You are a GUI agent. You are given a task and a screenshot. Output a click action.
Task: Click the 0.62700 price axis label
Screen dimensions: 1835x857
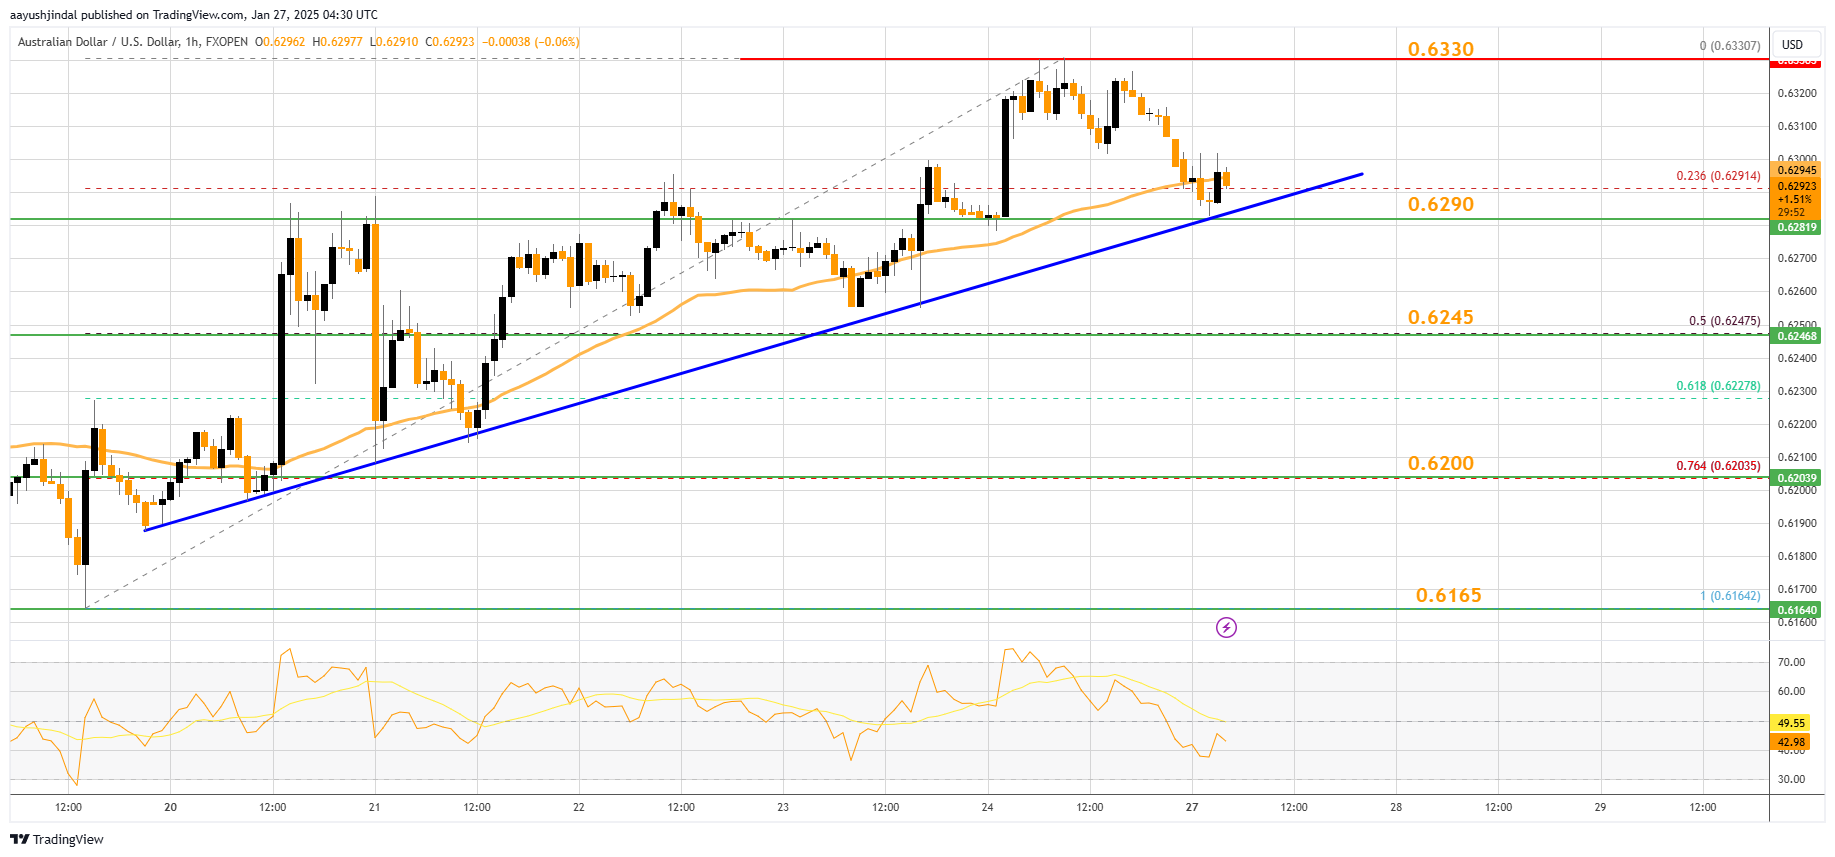point(1796,259)
